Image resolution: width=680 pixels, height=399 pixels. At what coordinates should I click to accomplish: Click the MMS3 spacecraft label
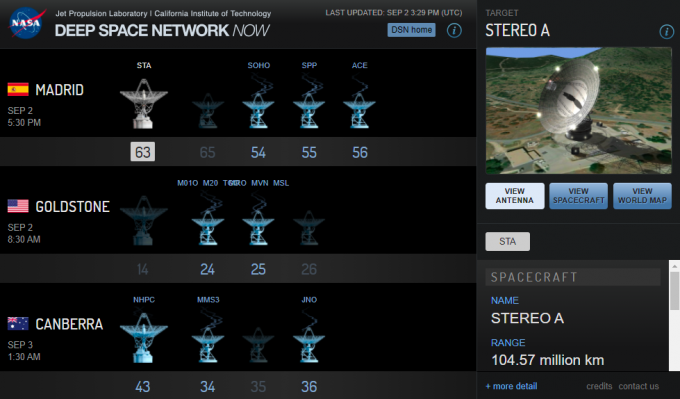[208, 300]
